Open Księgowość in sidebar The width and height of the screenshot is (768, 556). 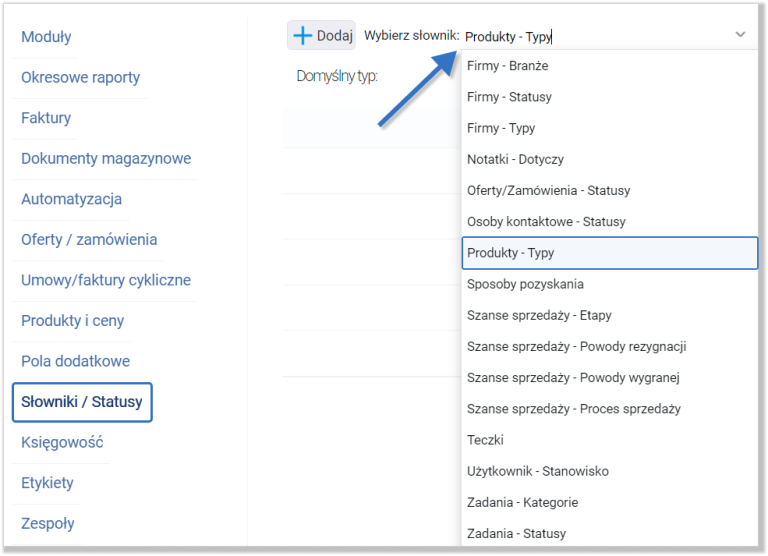[x=62, y=442]
